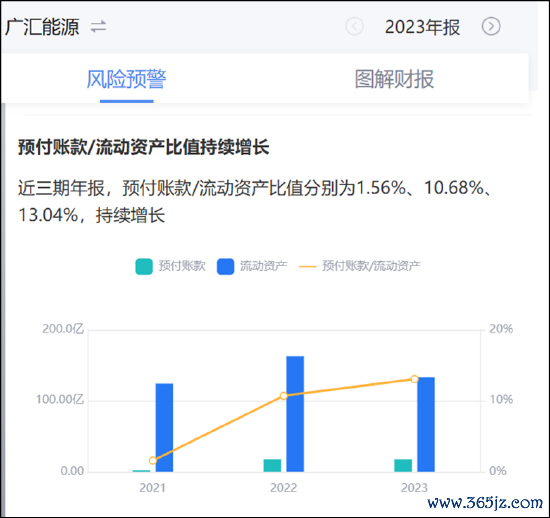Switch to the 风险预警 tab

(126, 79)
